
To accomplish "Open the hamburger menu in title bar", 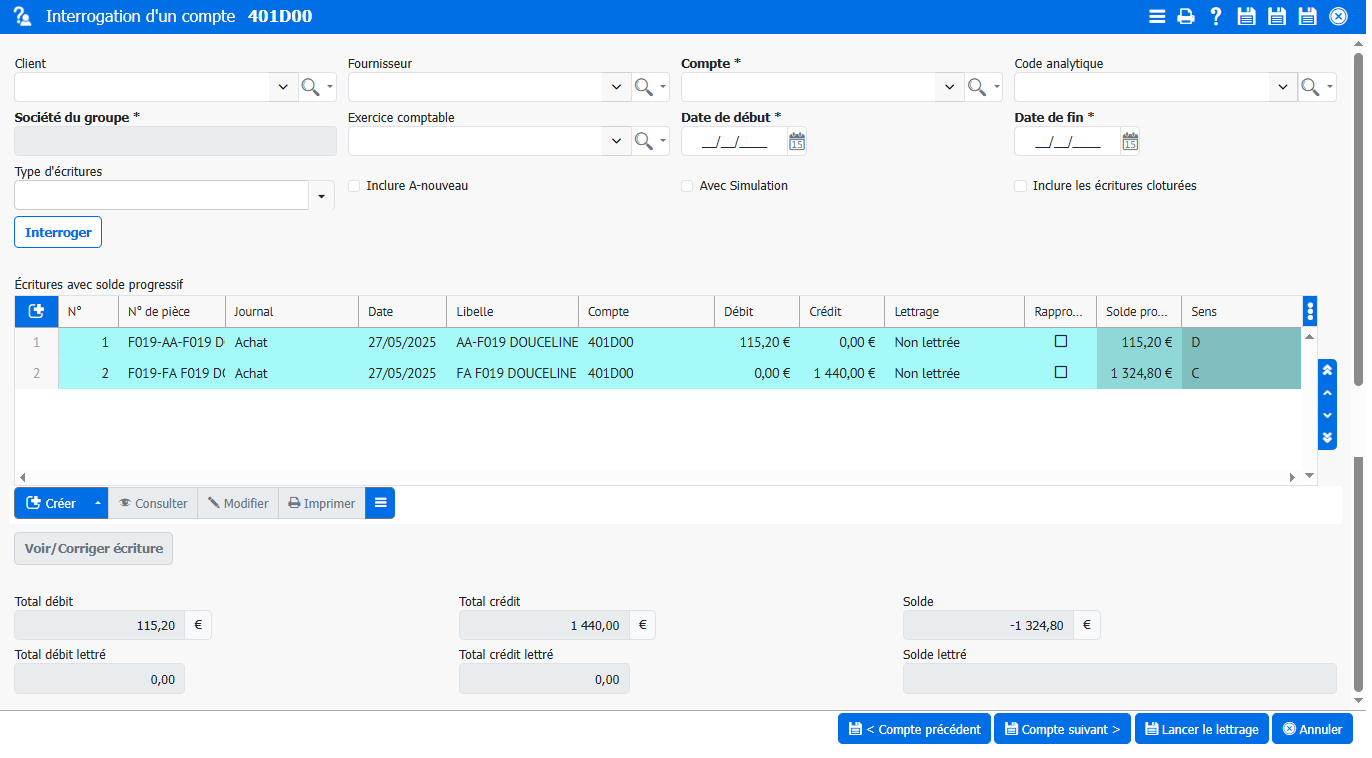I will coord(1157,16).
